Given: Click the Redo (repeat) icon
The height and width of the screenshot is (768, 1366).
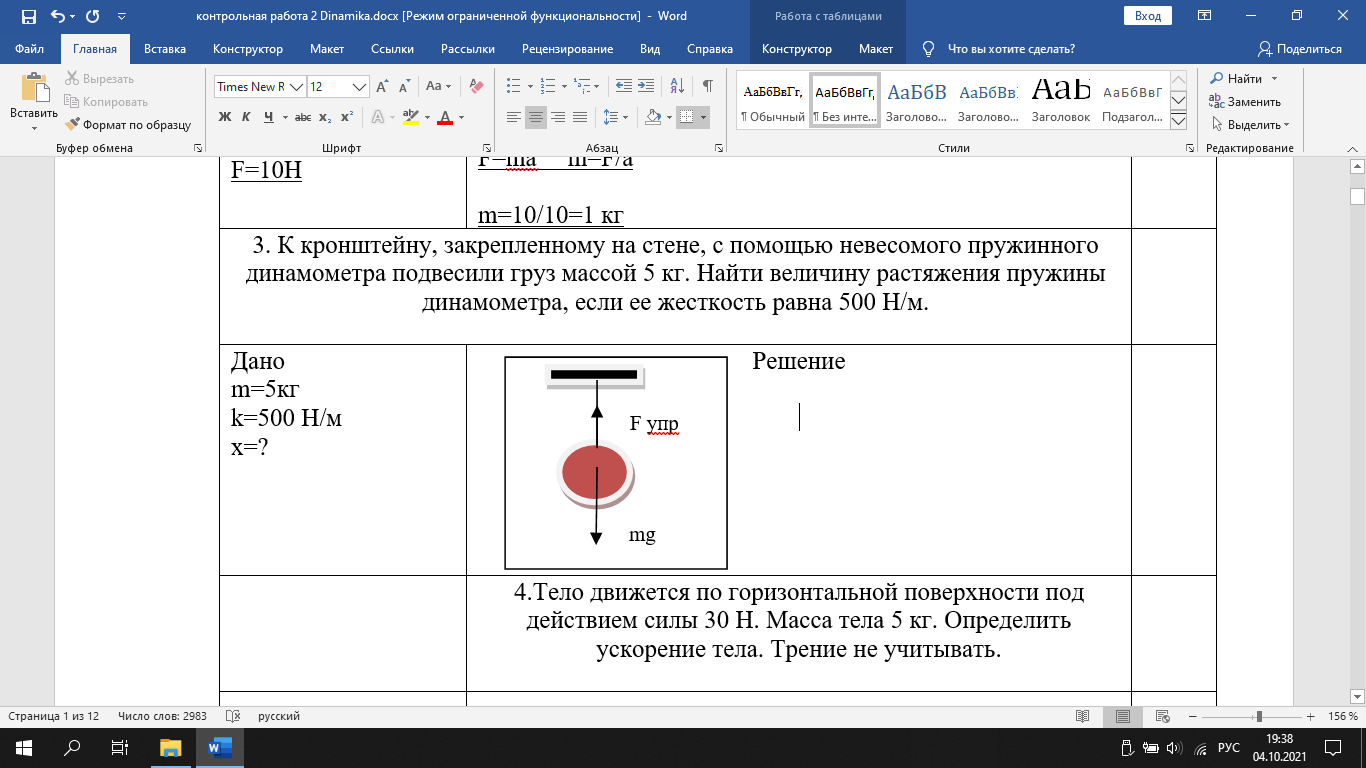Looking at the screenshot, I should pos(93,16).
